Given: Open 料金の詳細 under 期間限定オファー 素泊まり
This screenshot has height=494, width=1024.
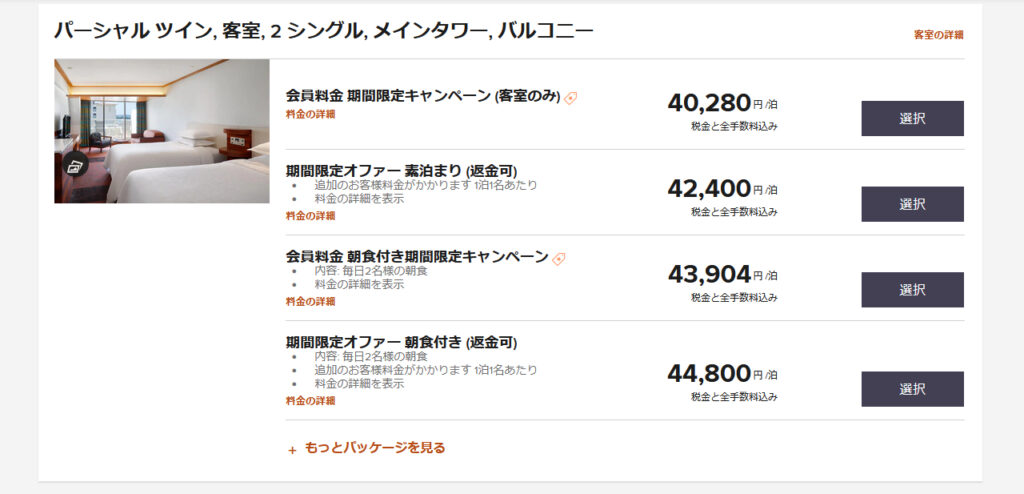Looking at the screenshot, I should 310,215.
